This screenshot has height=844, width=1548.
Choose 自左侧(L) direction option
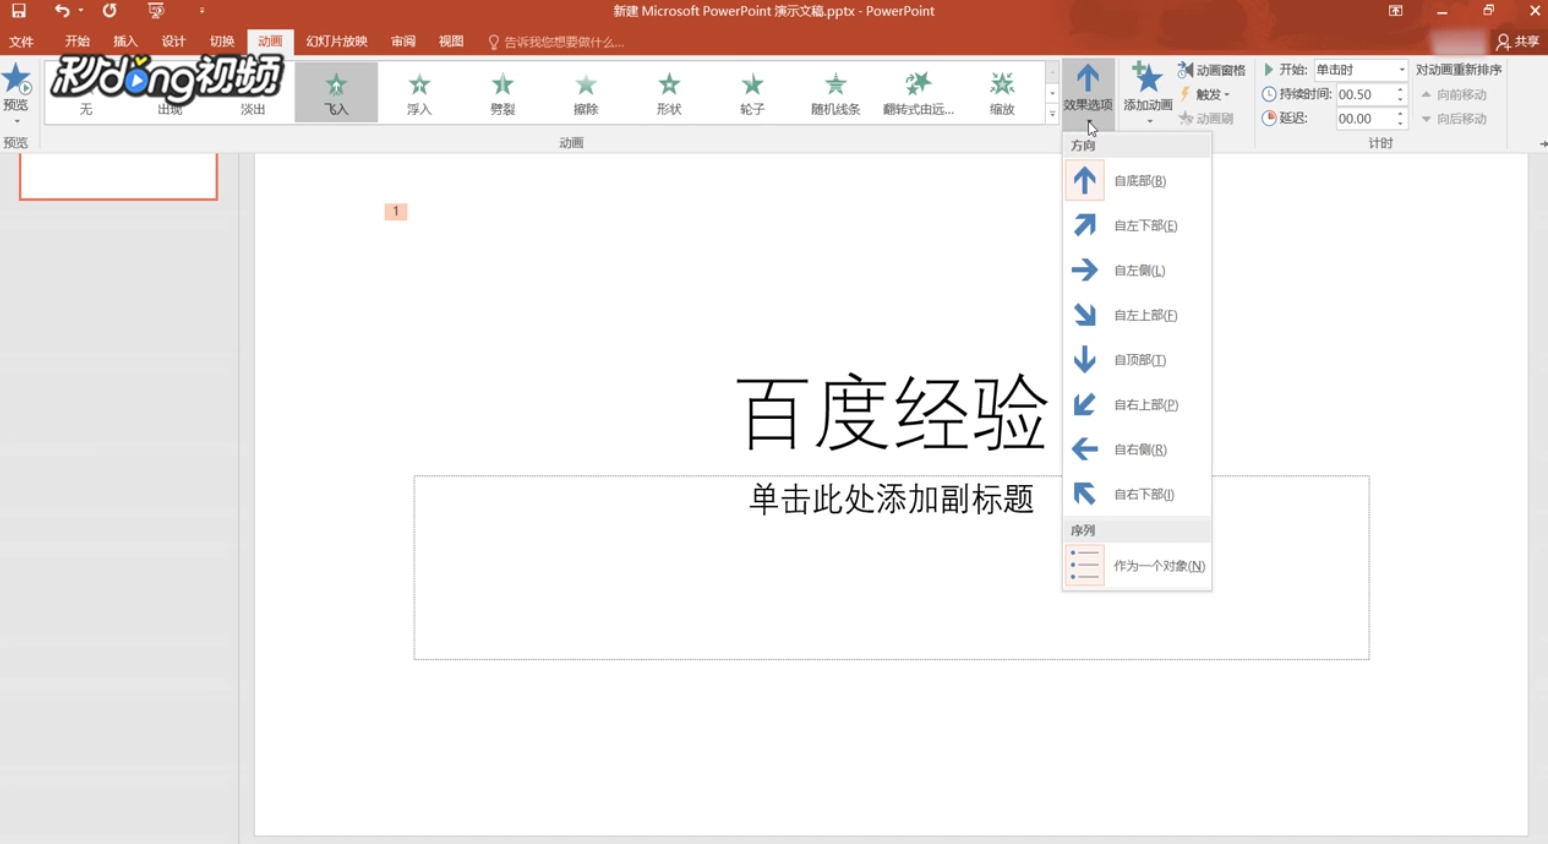pyautogui.click(x=1137, y=270)
